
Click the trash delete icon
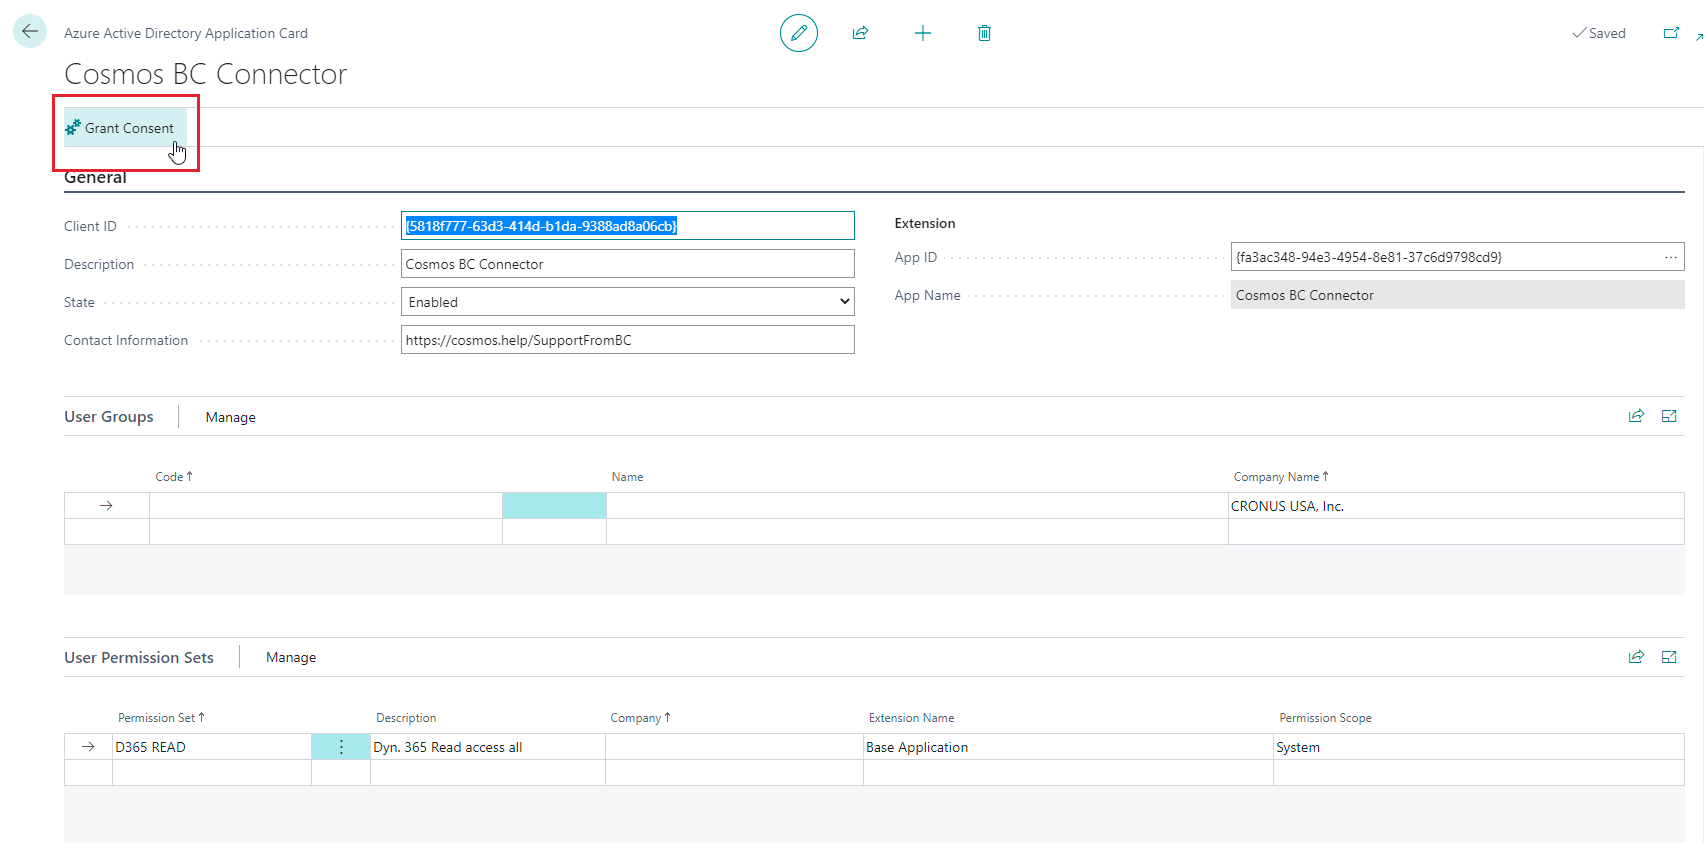[x=984, y=33]
